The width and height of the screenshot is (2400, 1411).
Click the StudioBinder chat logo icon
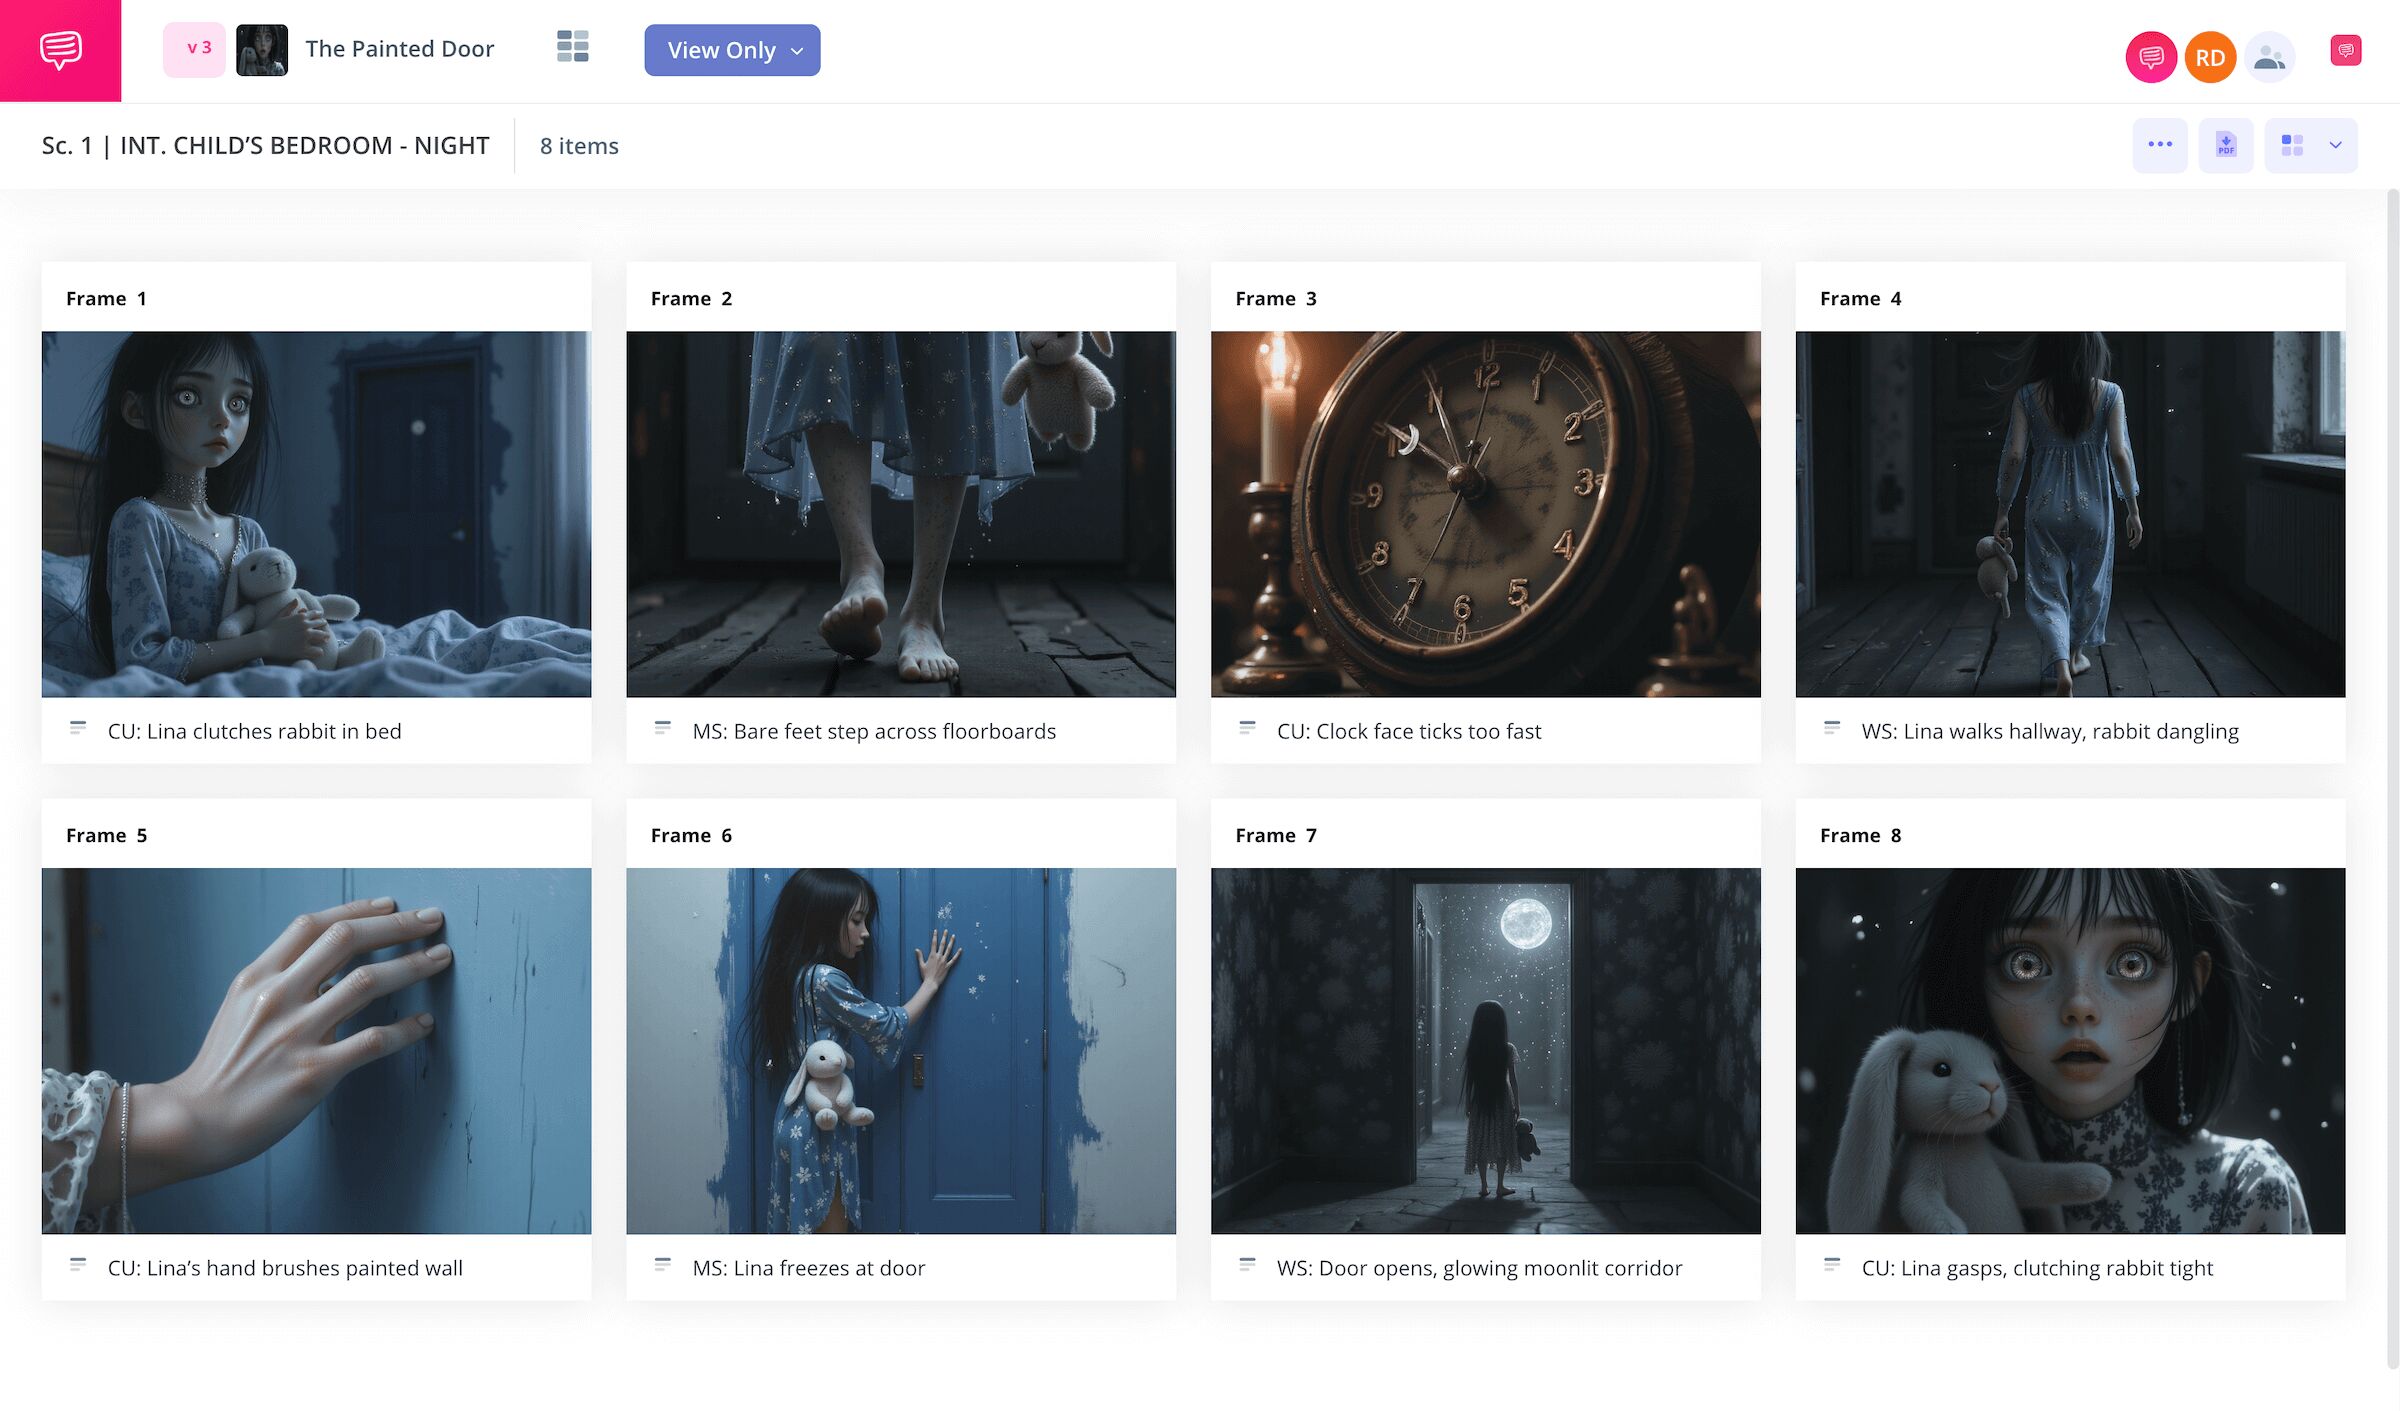coord(60,50)
